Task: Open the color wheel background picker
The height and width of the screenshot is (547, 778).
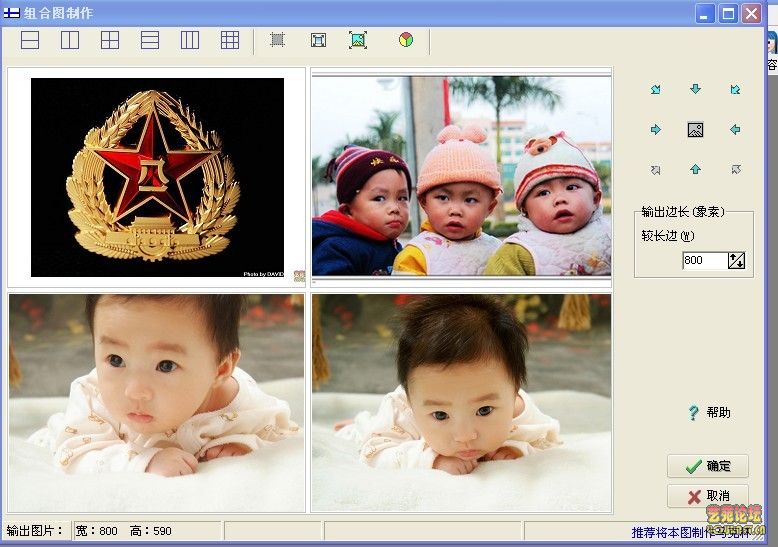Action: (406, 40)
